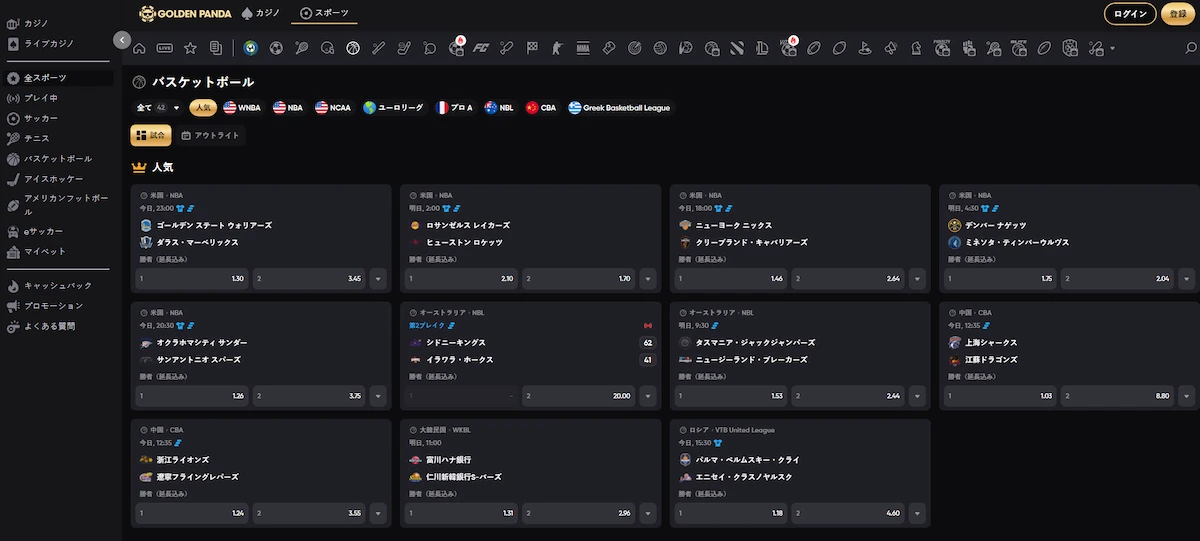Select the table tennis paddle icon
This screenshot has width=1200, height=541.
[430, 48]
